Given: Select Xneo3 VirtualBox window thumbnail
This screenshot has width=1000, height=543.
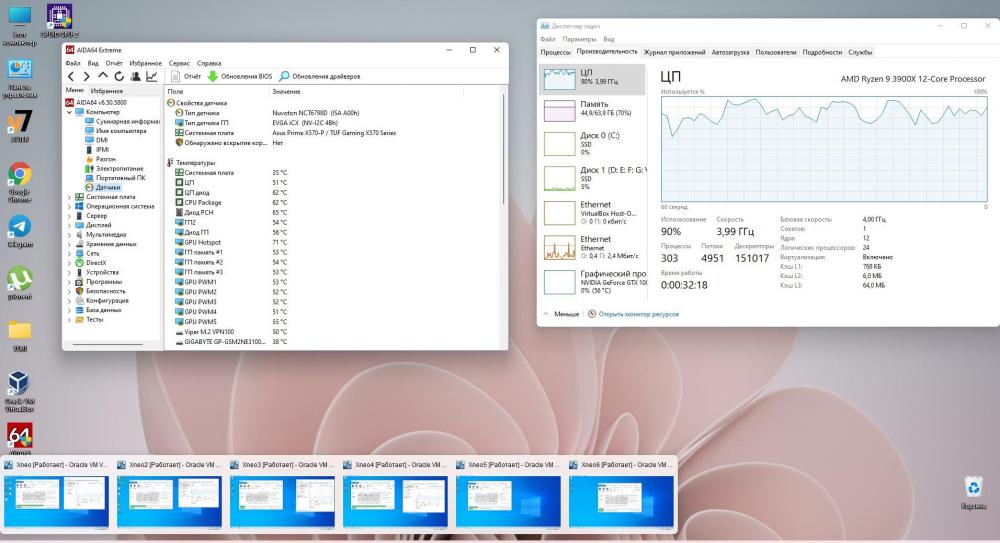Looking at the screenshot, I should [x=283, y=502].
